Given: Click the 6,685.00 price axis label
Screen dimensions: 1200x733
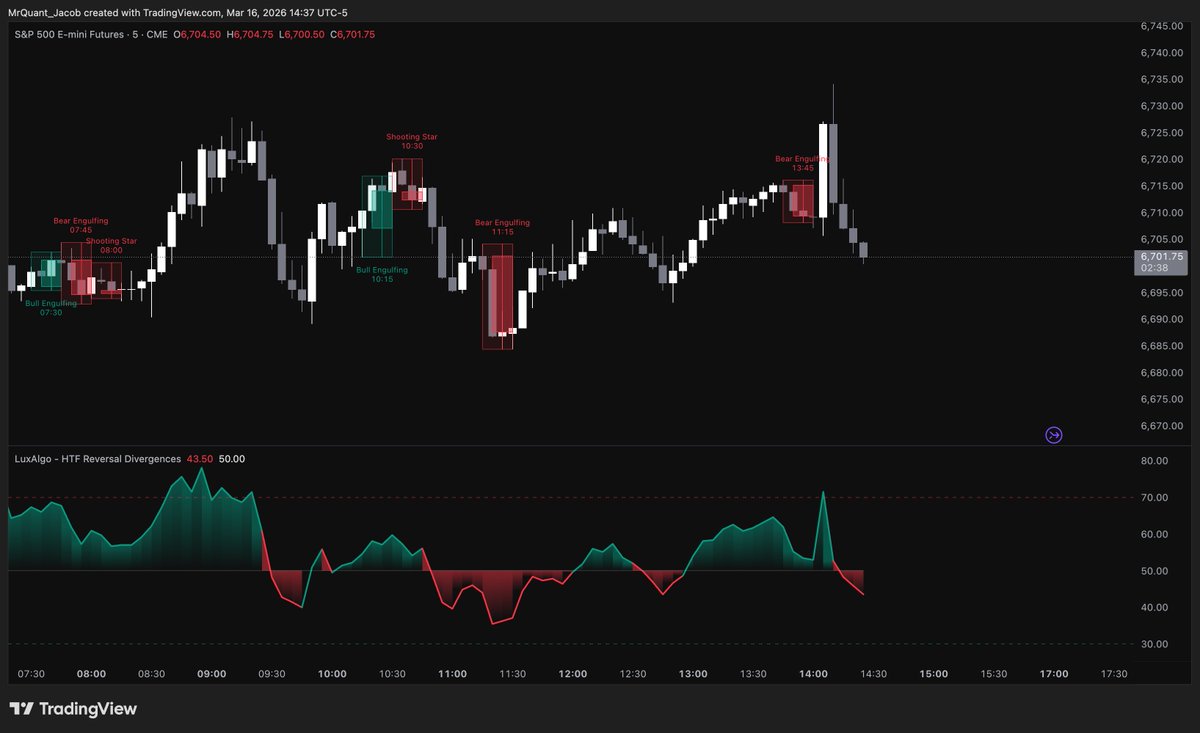Looking at the screenshot, I should [1162, 346].
